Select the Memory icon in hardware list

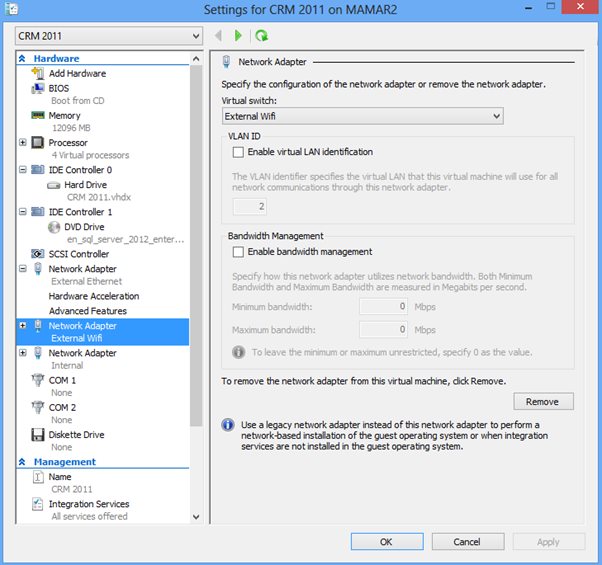click(x=38, y=116)
